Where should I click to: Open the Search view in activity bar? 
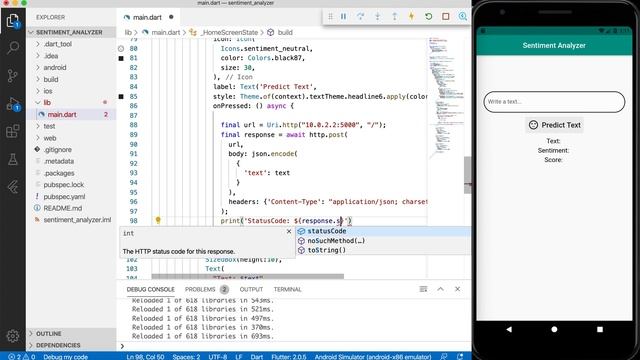(13, 48)
